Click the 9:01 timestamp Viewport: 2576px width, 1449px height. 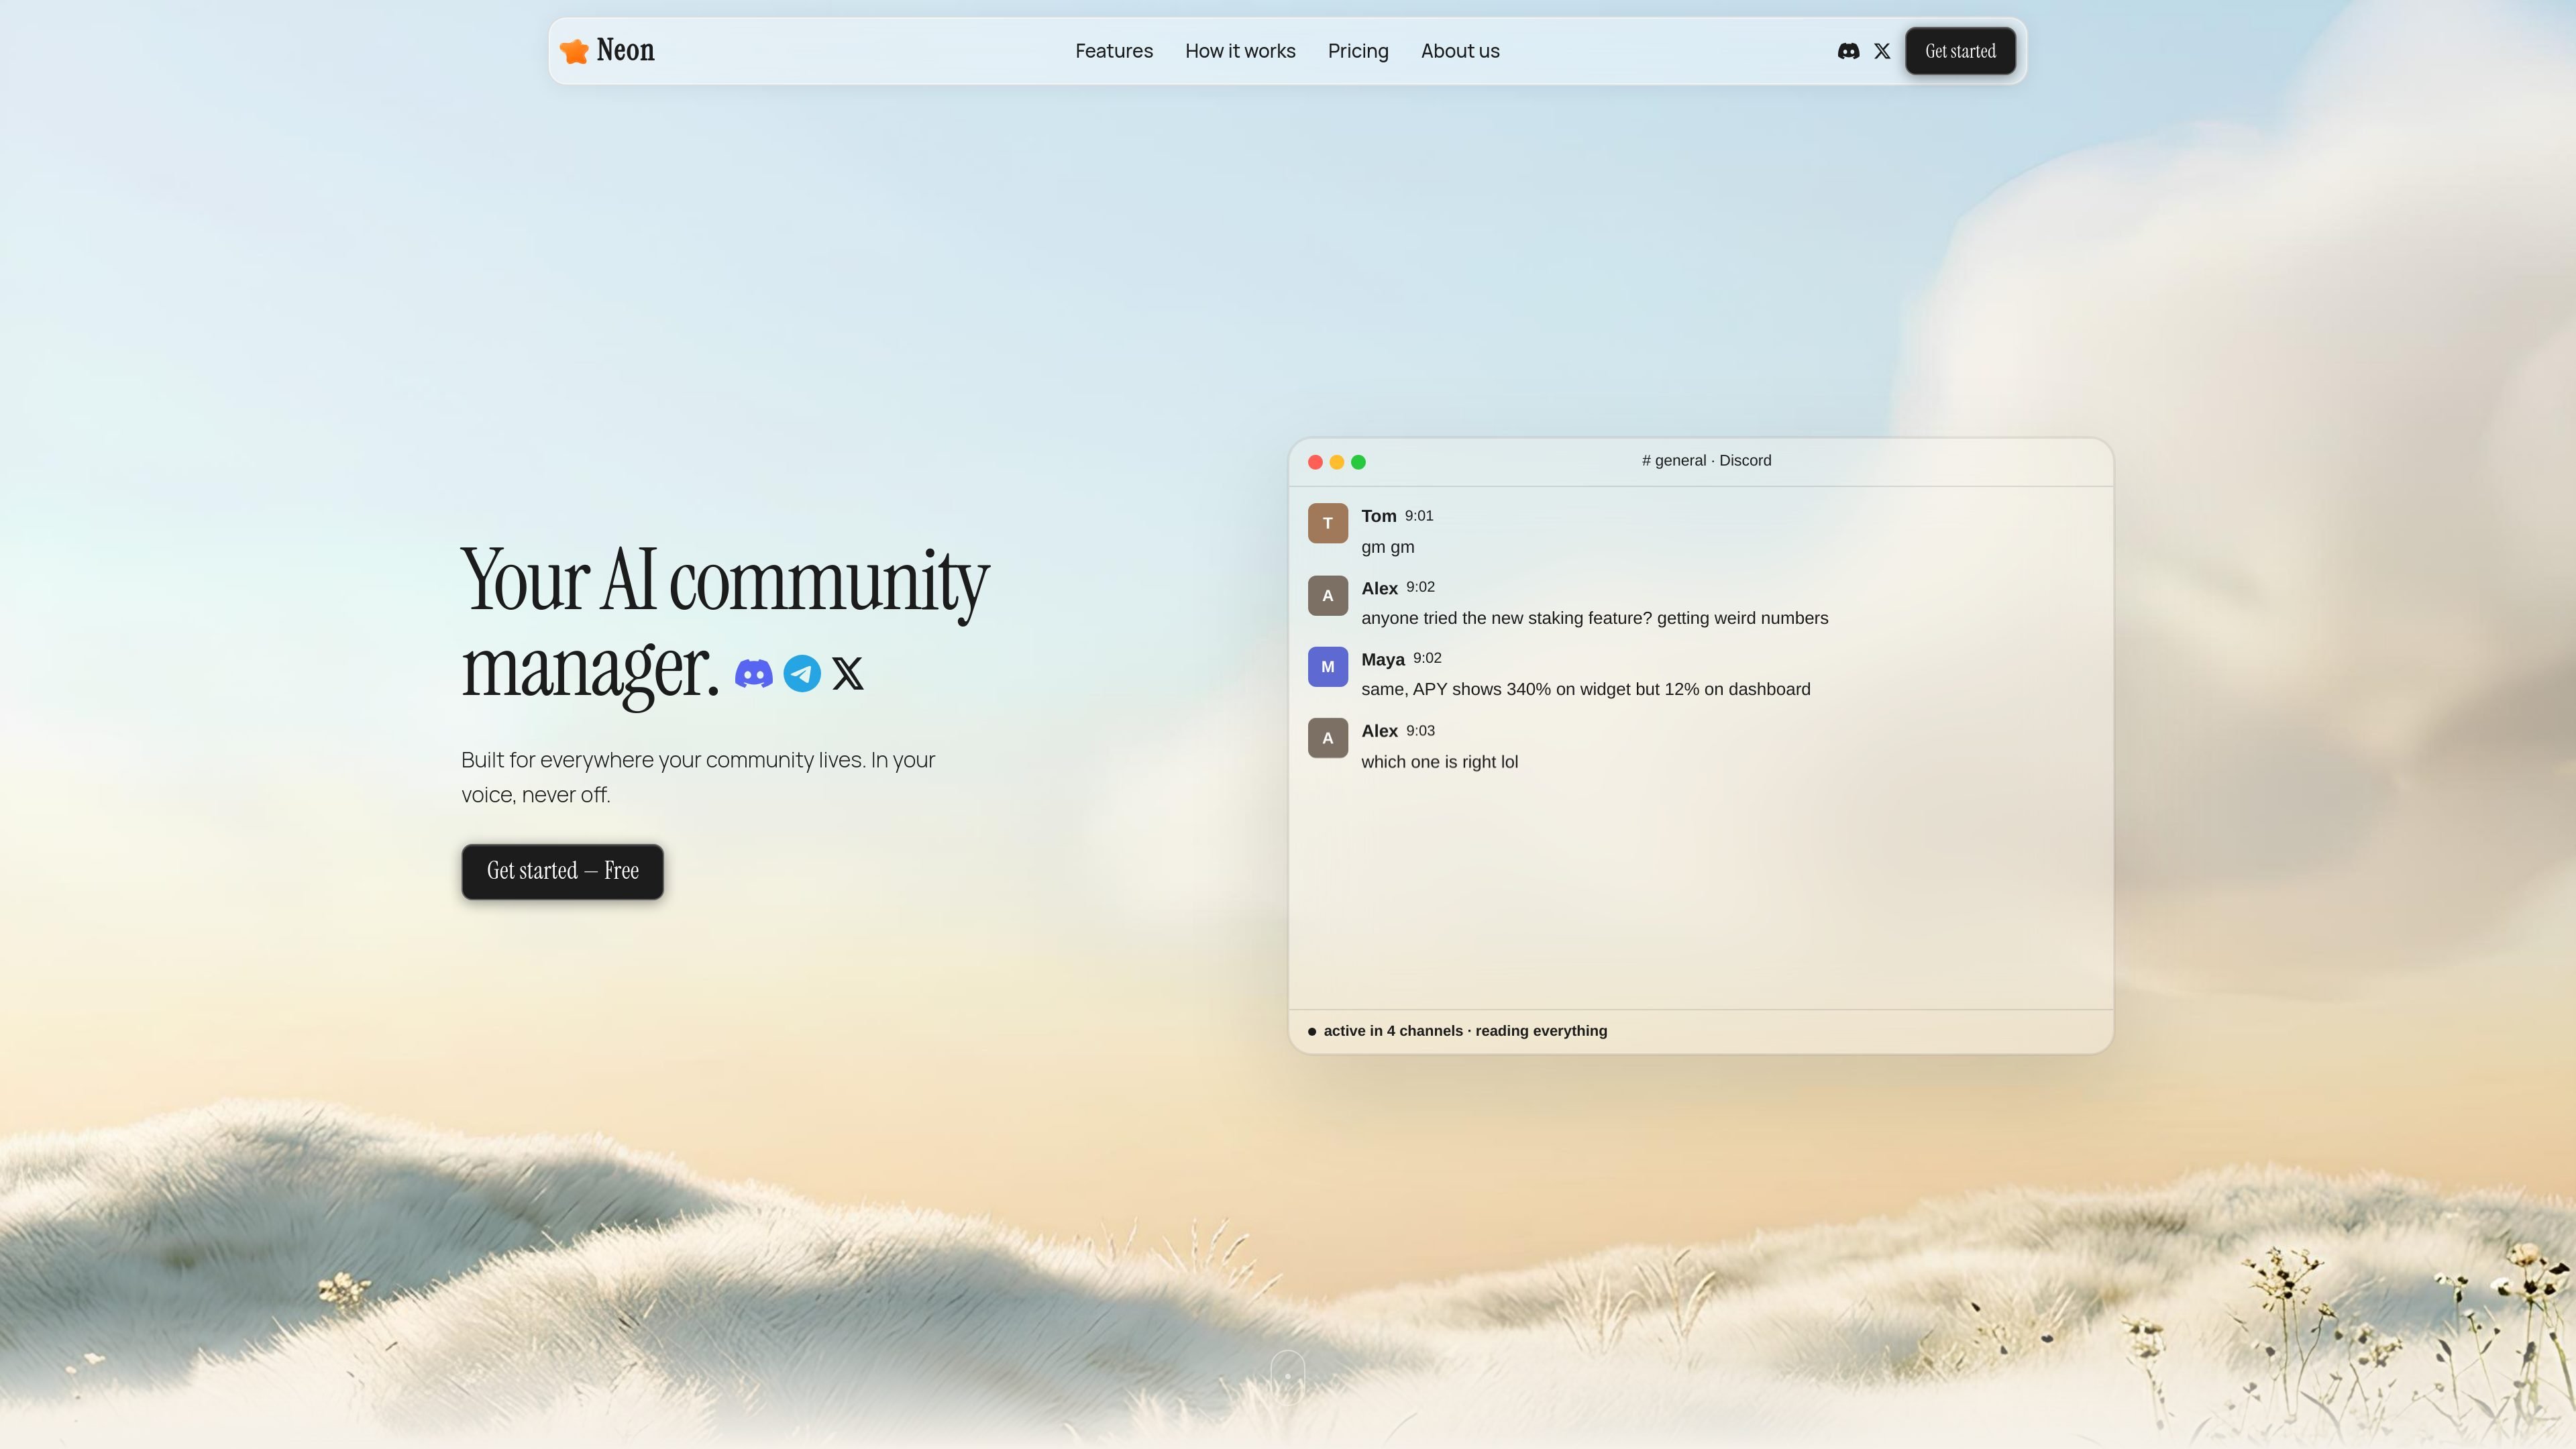1419,516
